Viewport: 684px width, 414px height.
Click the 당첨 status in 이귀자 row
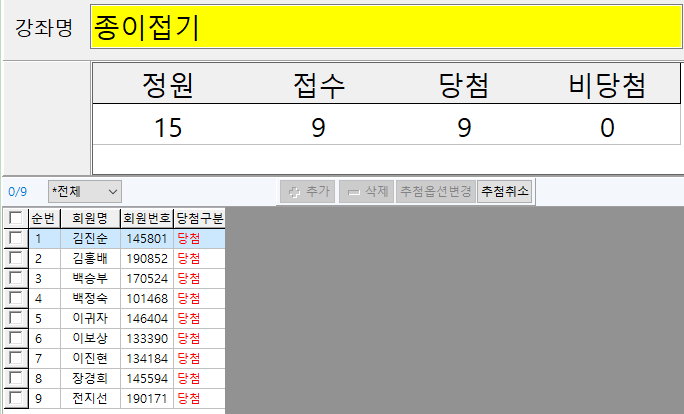(188, 318)
